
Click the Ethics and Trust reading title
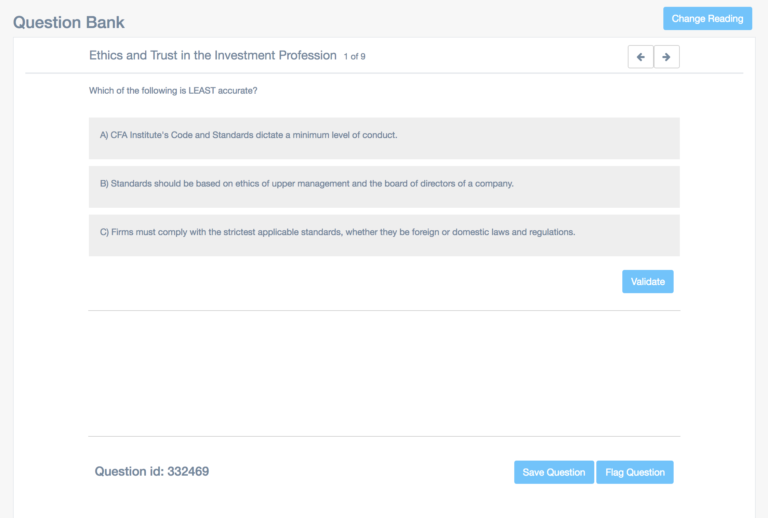pos(213,55)
